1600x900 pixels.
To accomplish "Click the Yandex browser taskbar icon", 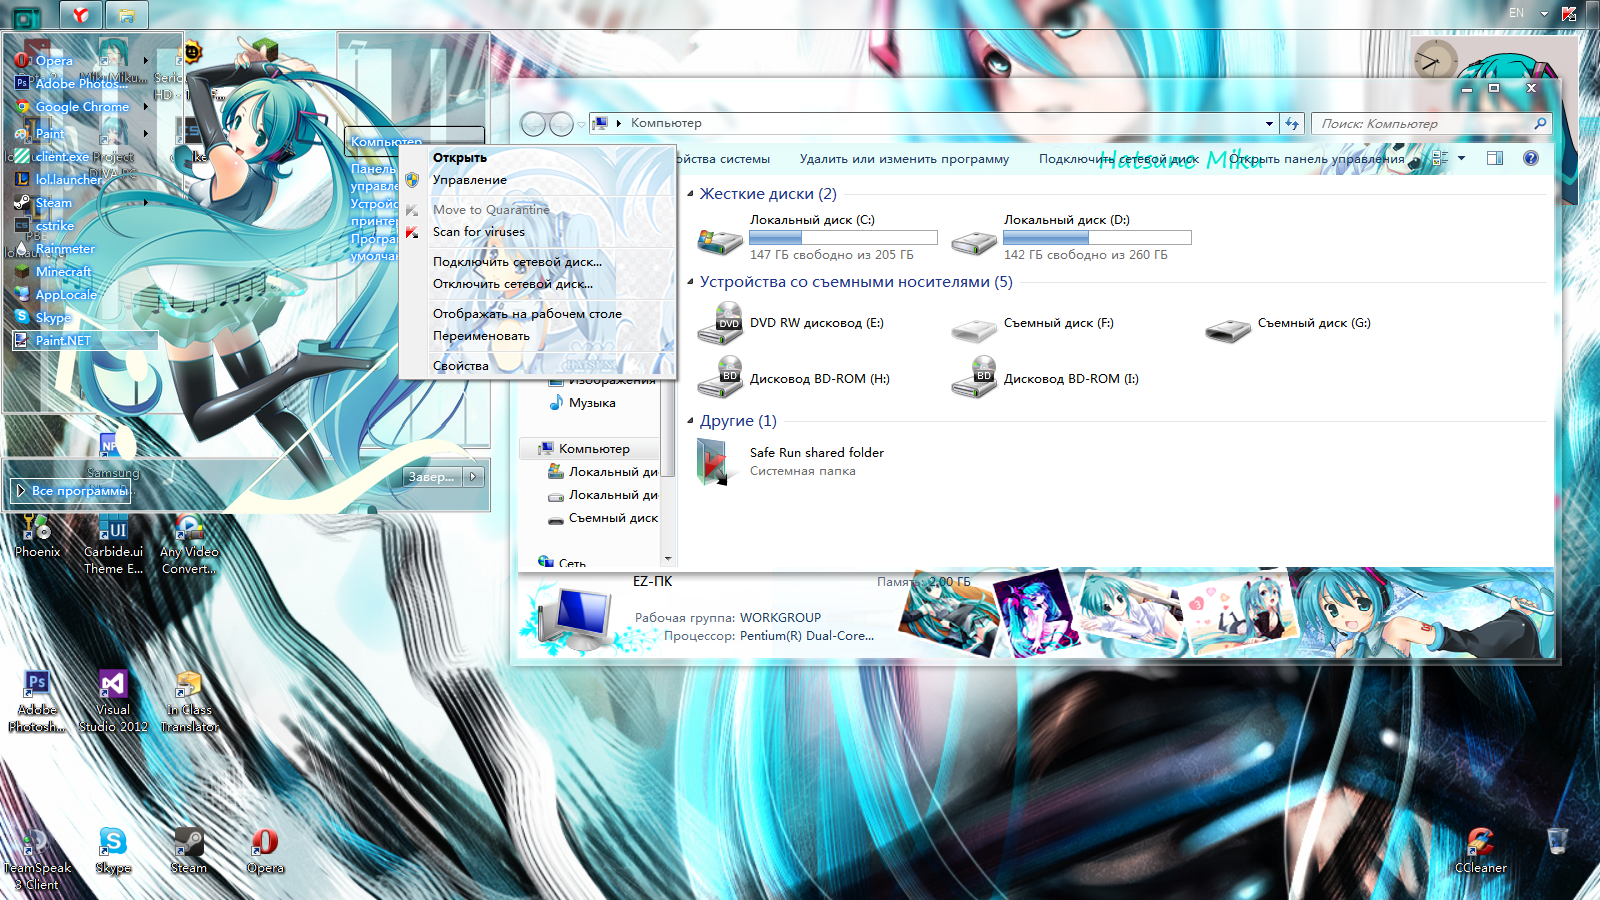I will coord(80,15).
